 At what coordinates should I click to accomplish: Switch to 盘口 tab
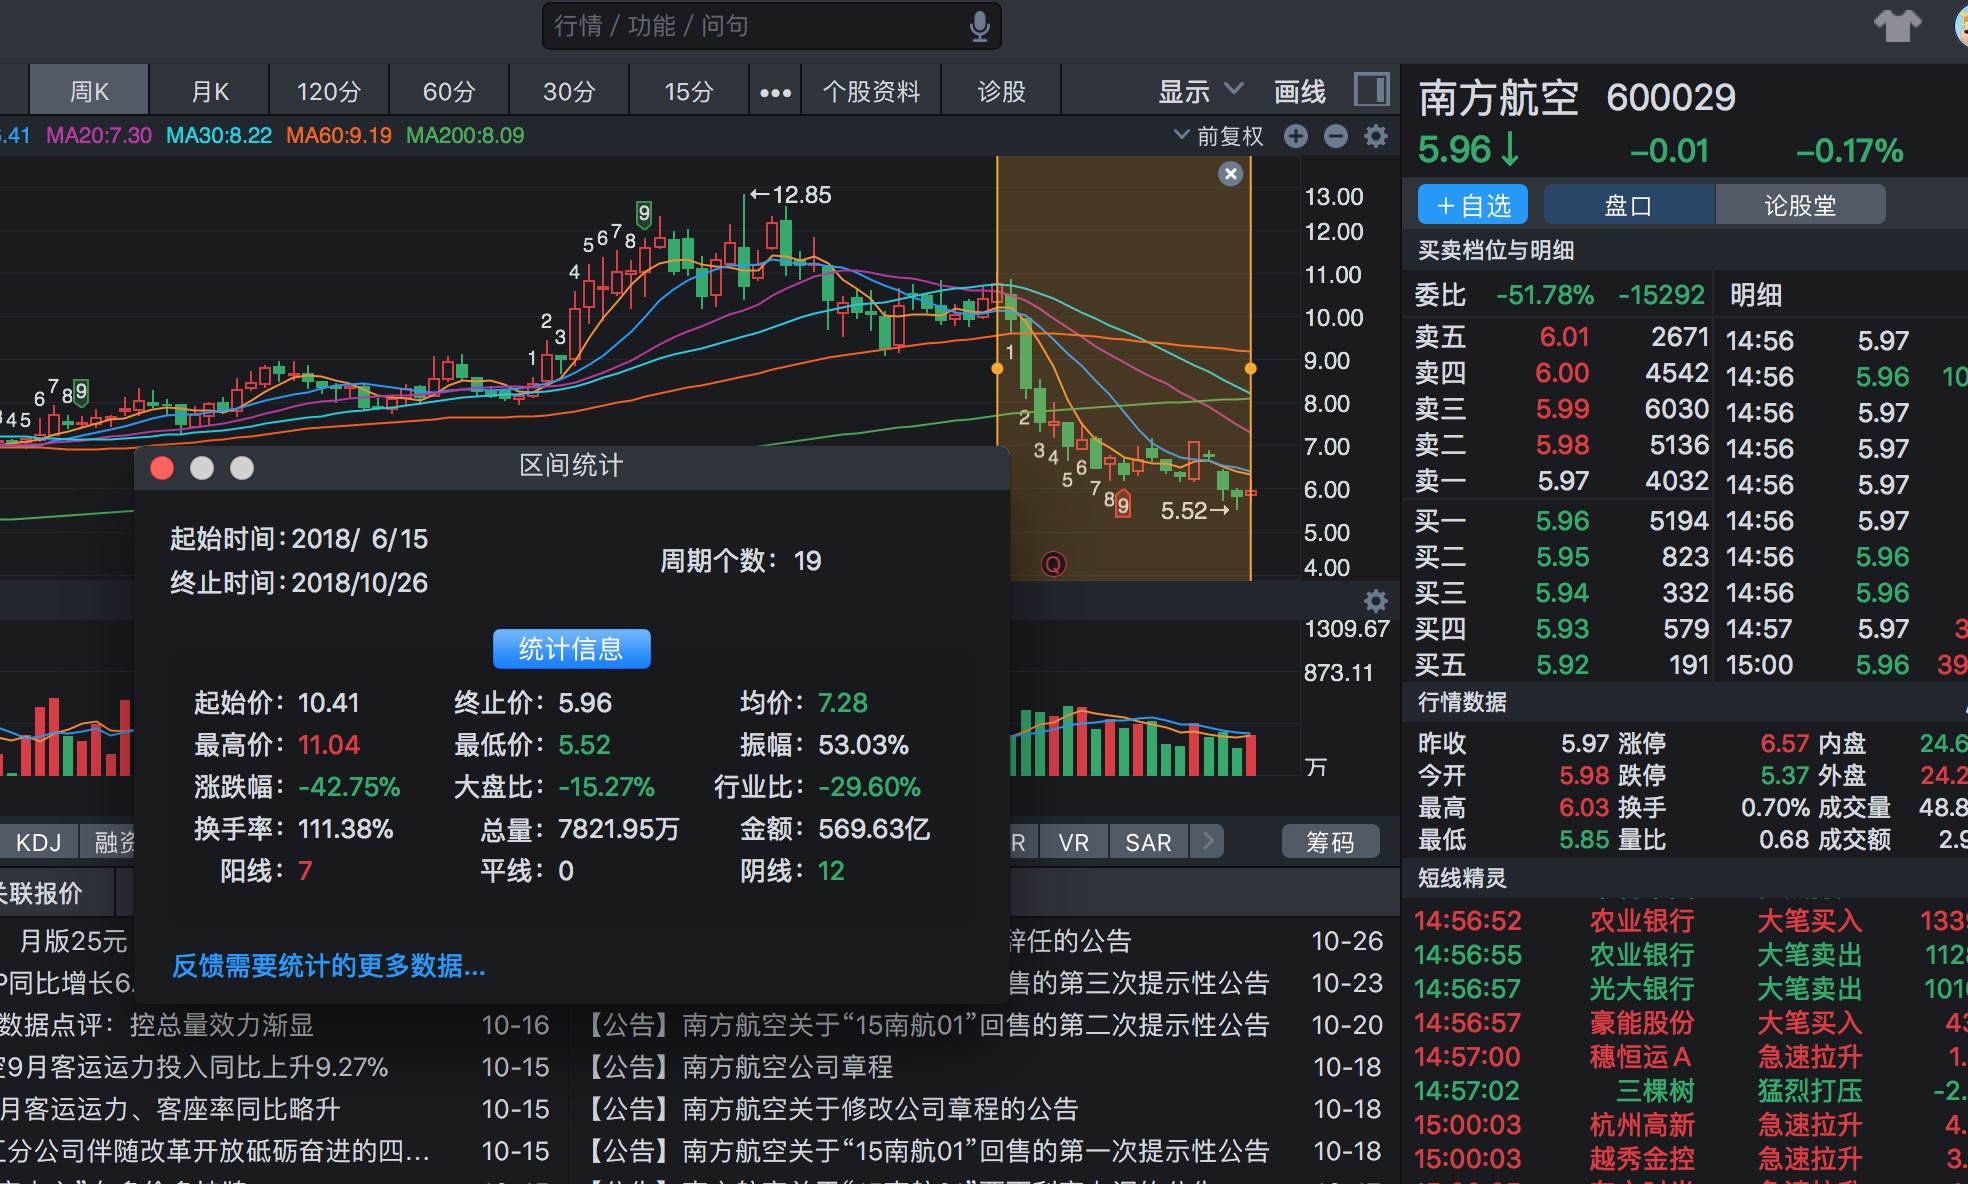(1628, 205)
